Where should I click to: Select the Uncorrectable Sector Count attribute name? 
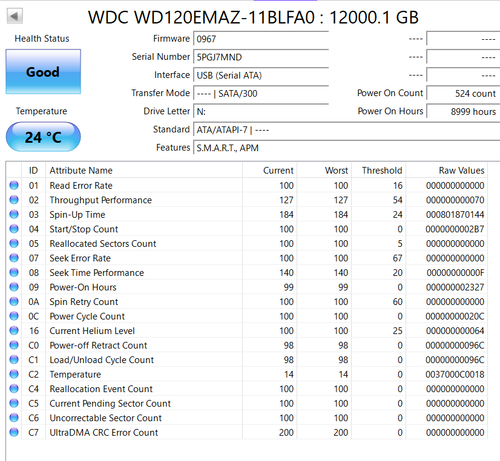[x=106, y=418]
